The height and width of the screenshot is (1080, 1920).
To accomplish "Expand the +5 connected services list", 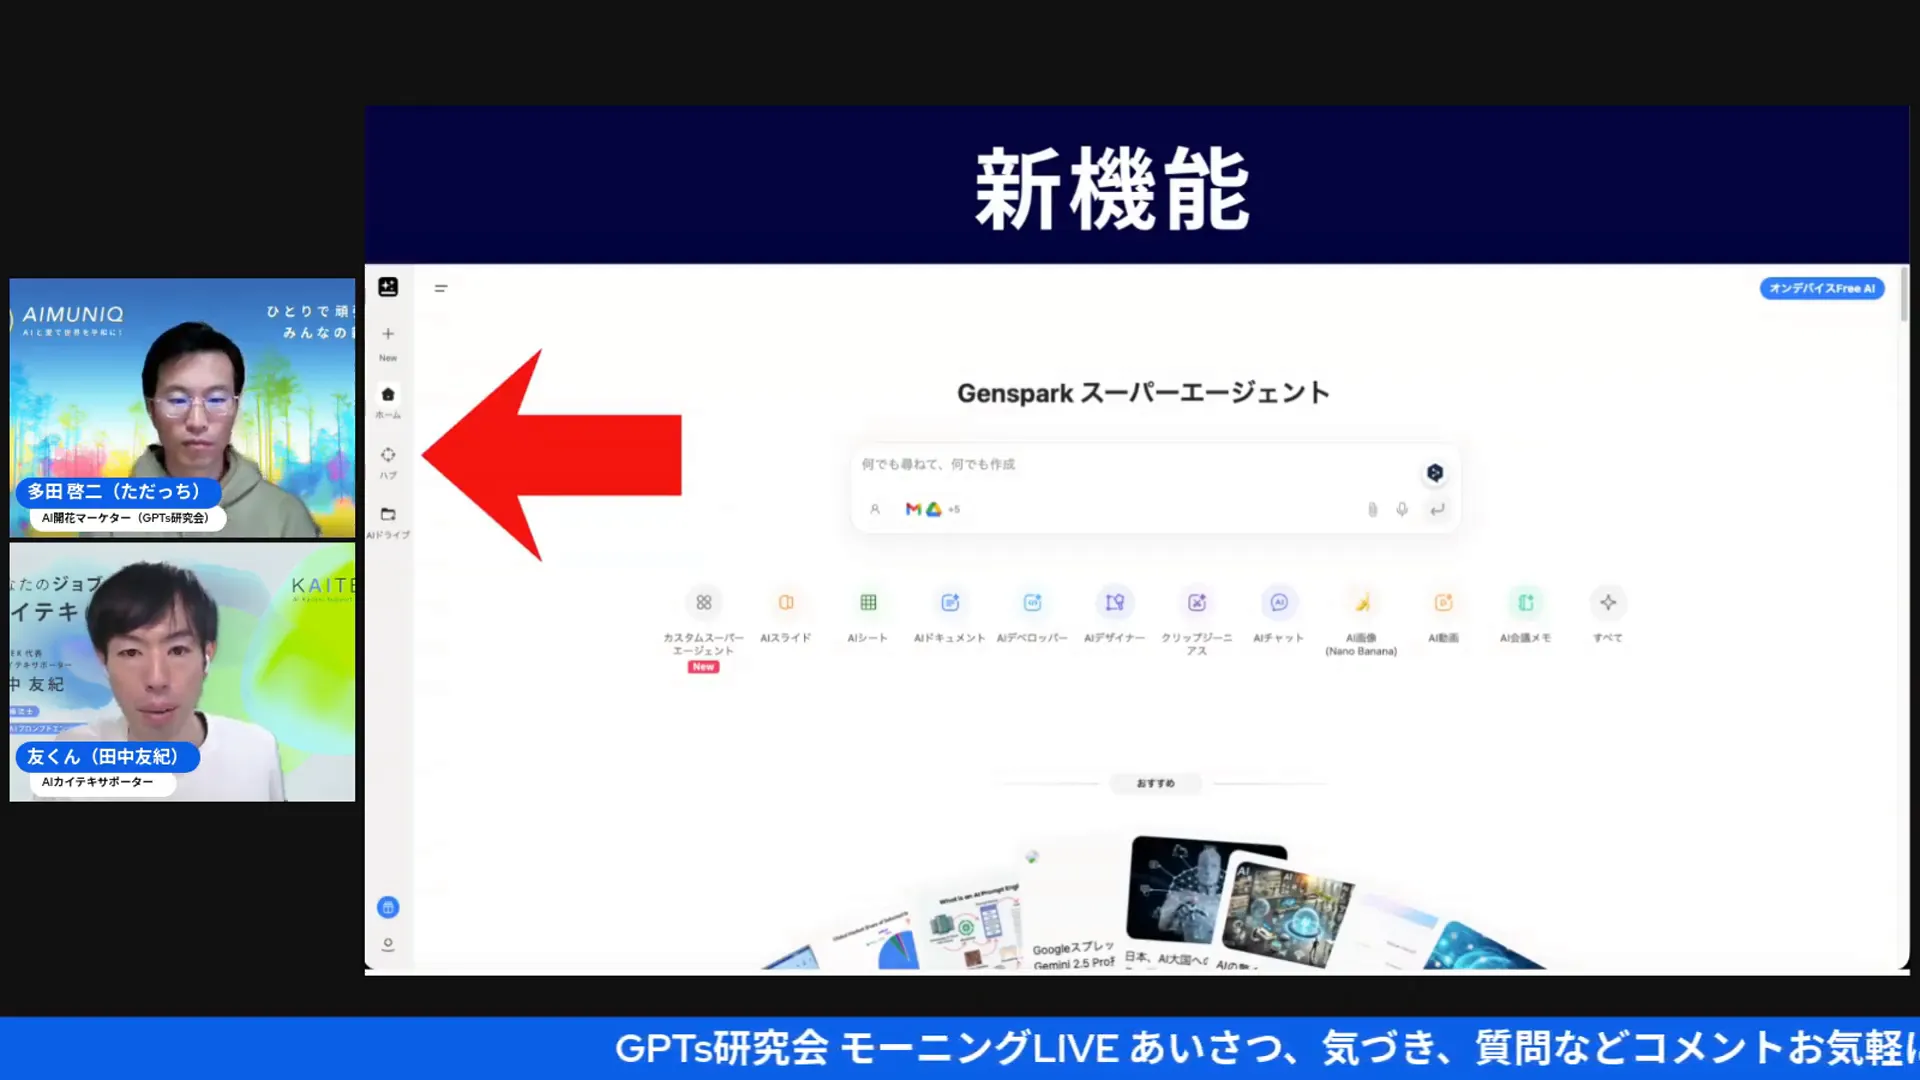I will point(953,509).
